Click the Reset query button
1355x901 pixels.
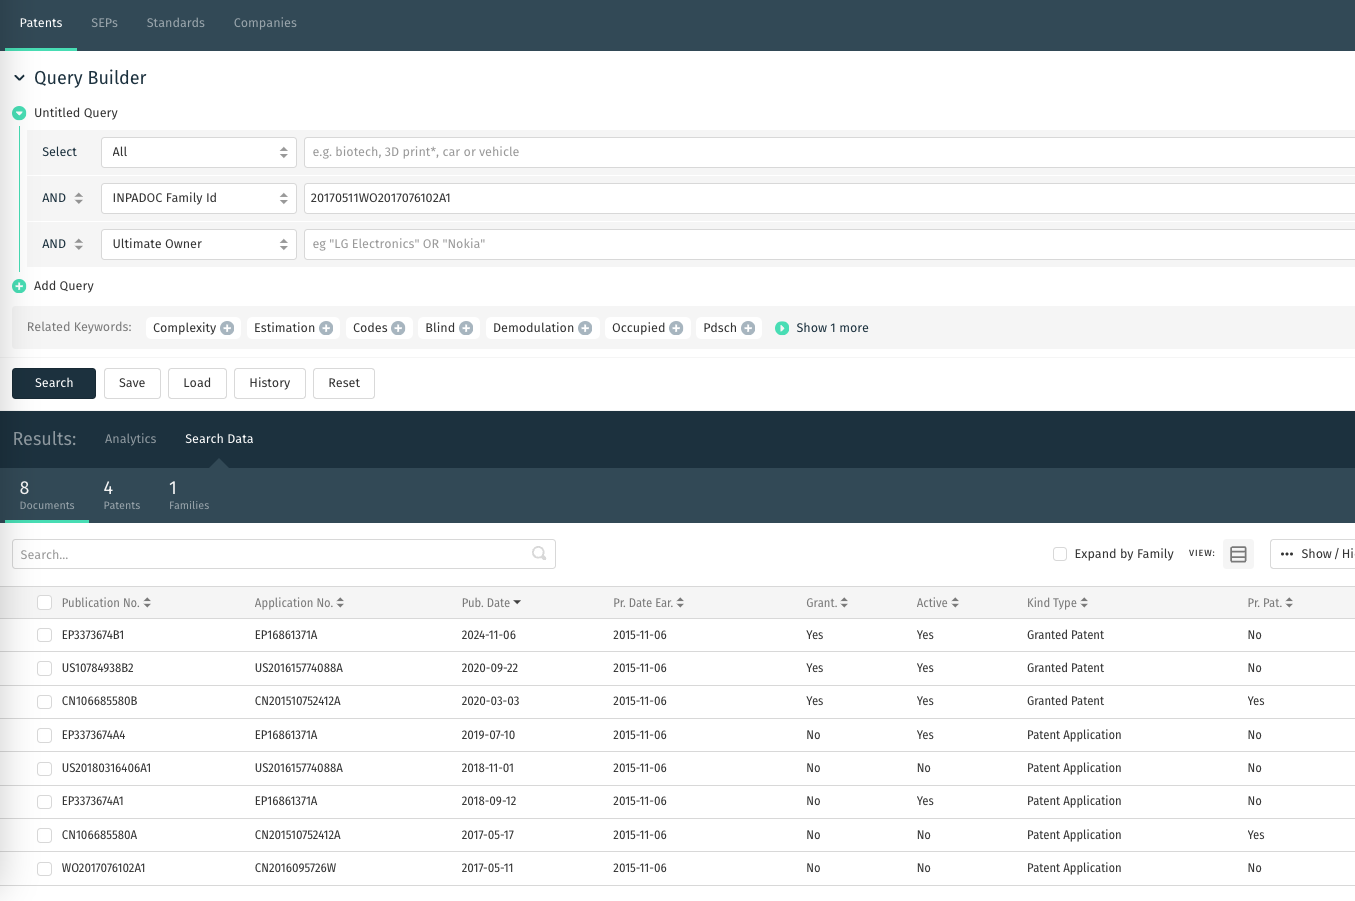click(x=344, y=383)
